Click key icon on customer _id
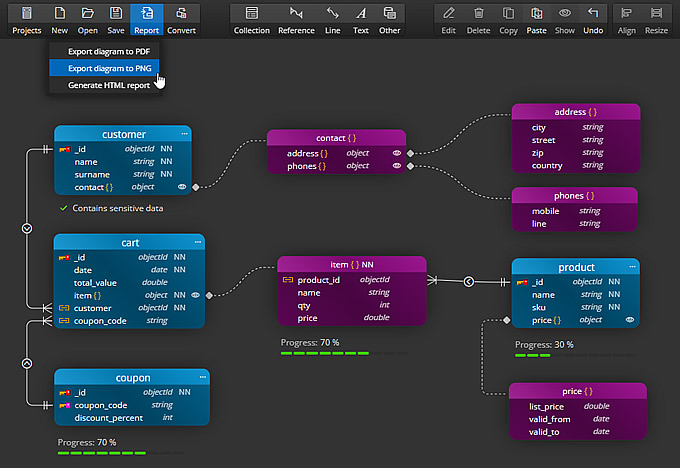Viewport: 680px width, 468px height. pos(65,149)
